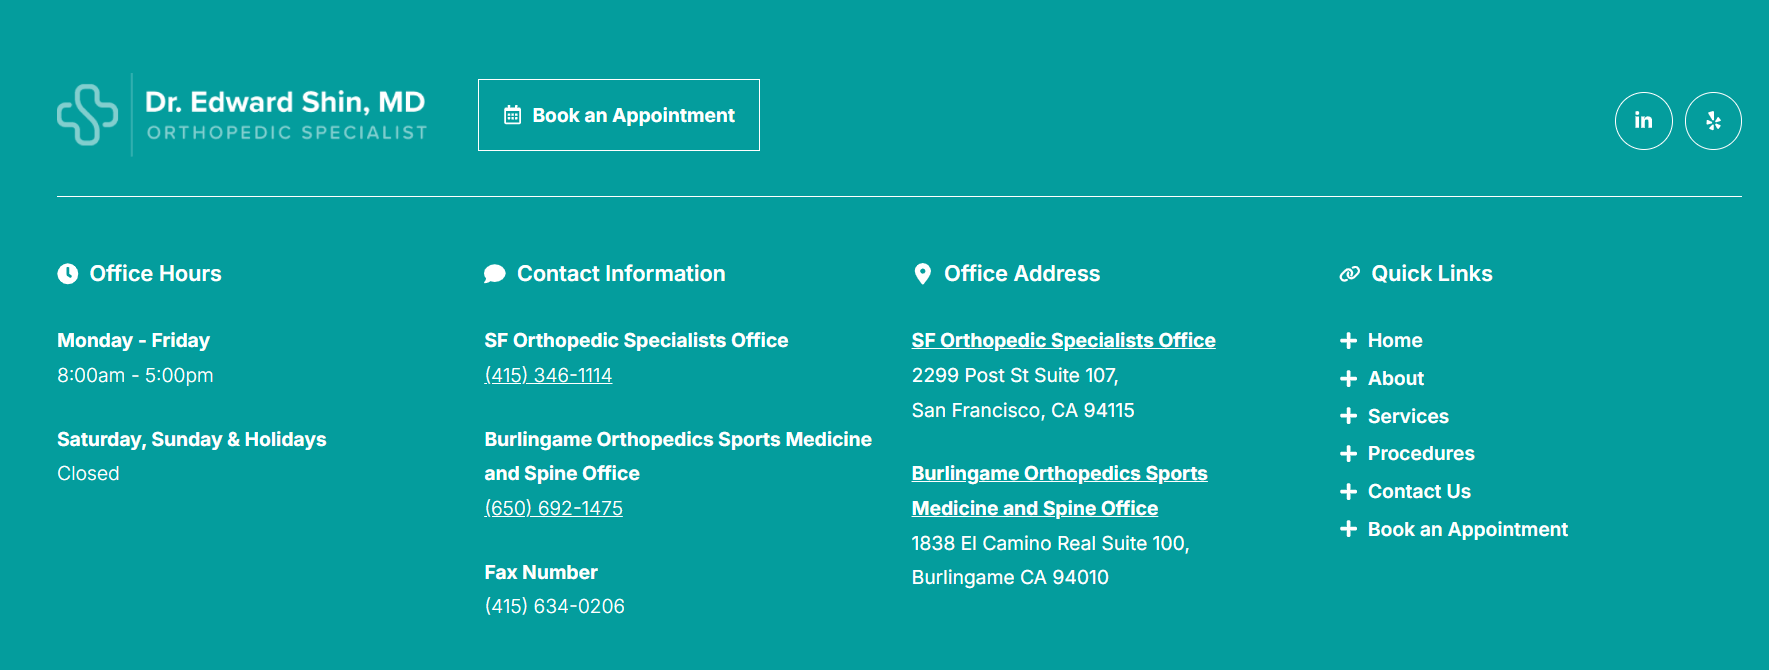
Task: Click the speech bubble icon by Contact Information
Action: coord(494,273)
